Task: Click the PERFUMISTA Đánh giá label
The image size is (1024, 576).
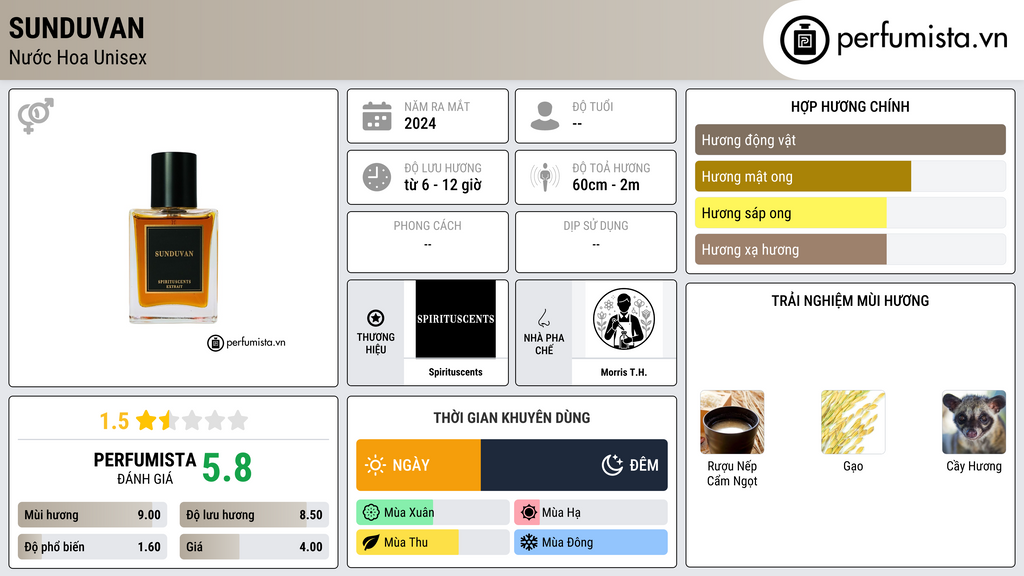Action: tap(145, 468)
